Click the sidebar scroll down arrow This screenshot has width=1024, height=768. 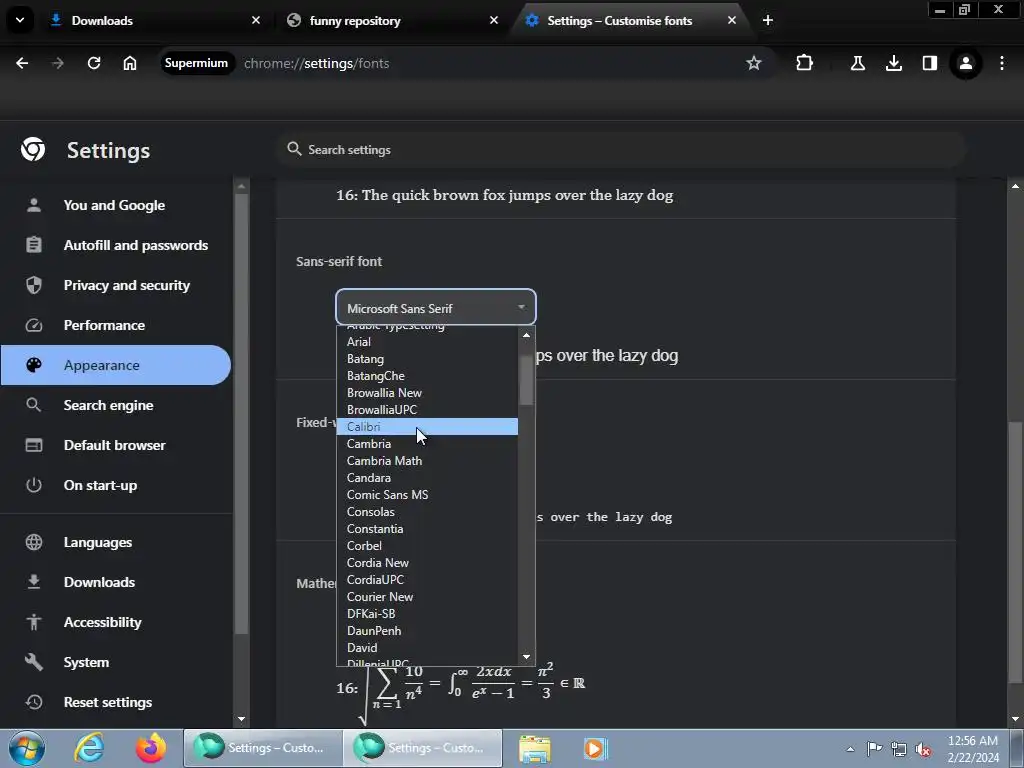pyautogui.click(x=241, y=719)
